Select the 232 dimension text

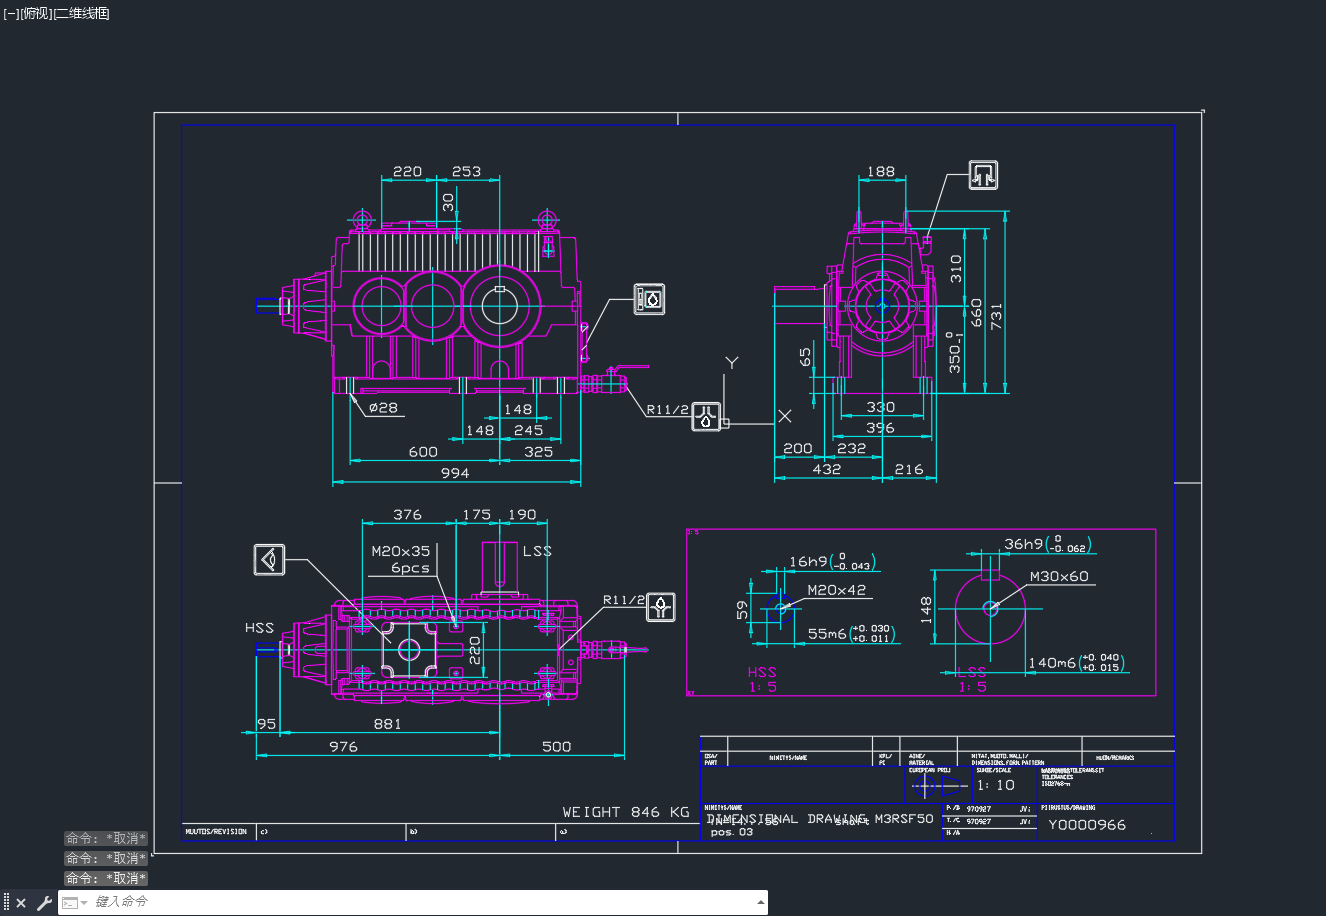(852, 449)
